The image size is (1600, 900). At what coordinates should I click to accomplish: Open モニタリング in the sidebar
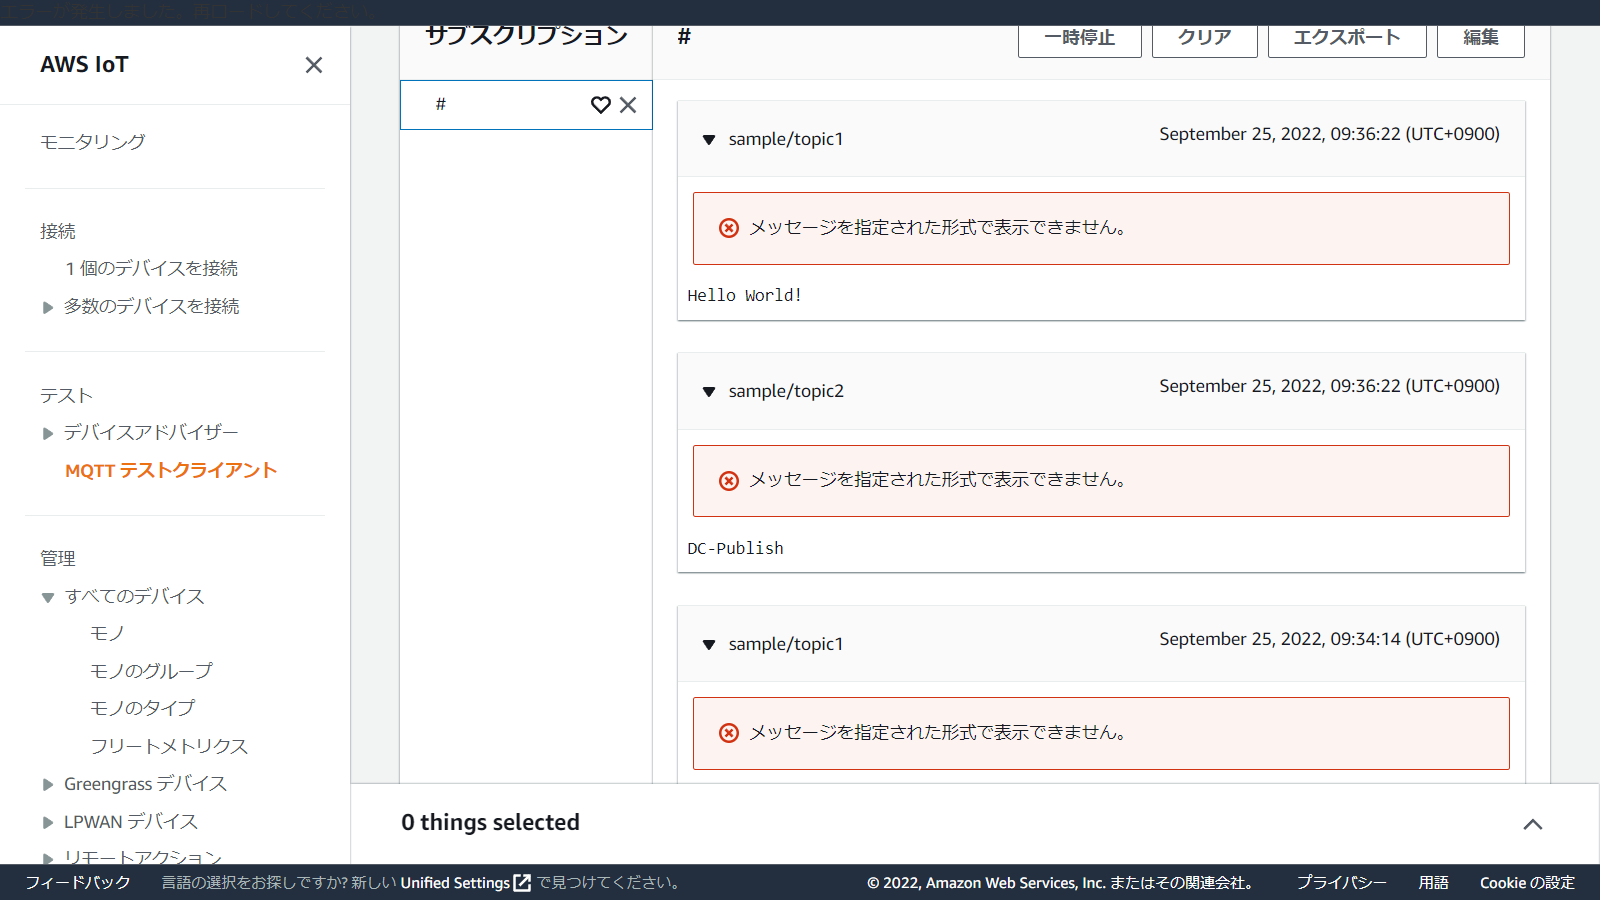point(93,142)
